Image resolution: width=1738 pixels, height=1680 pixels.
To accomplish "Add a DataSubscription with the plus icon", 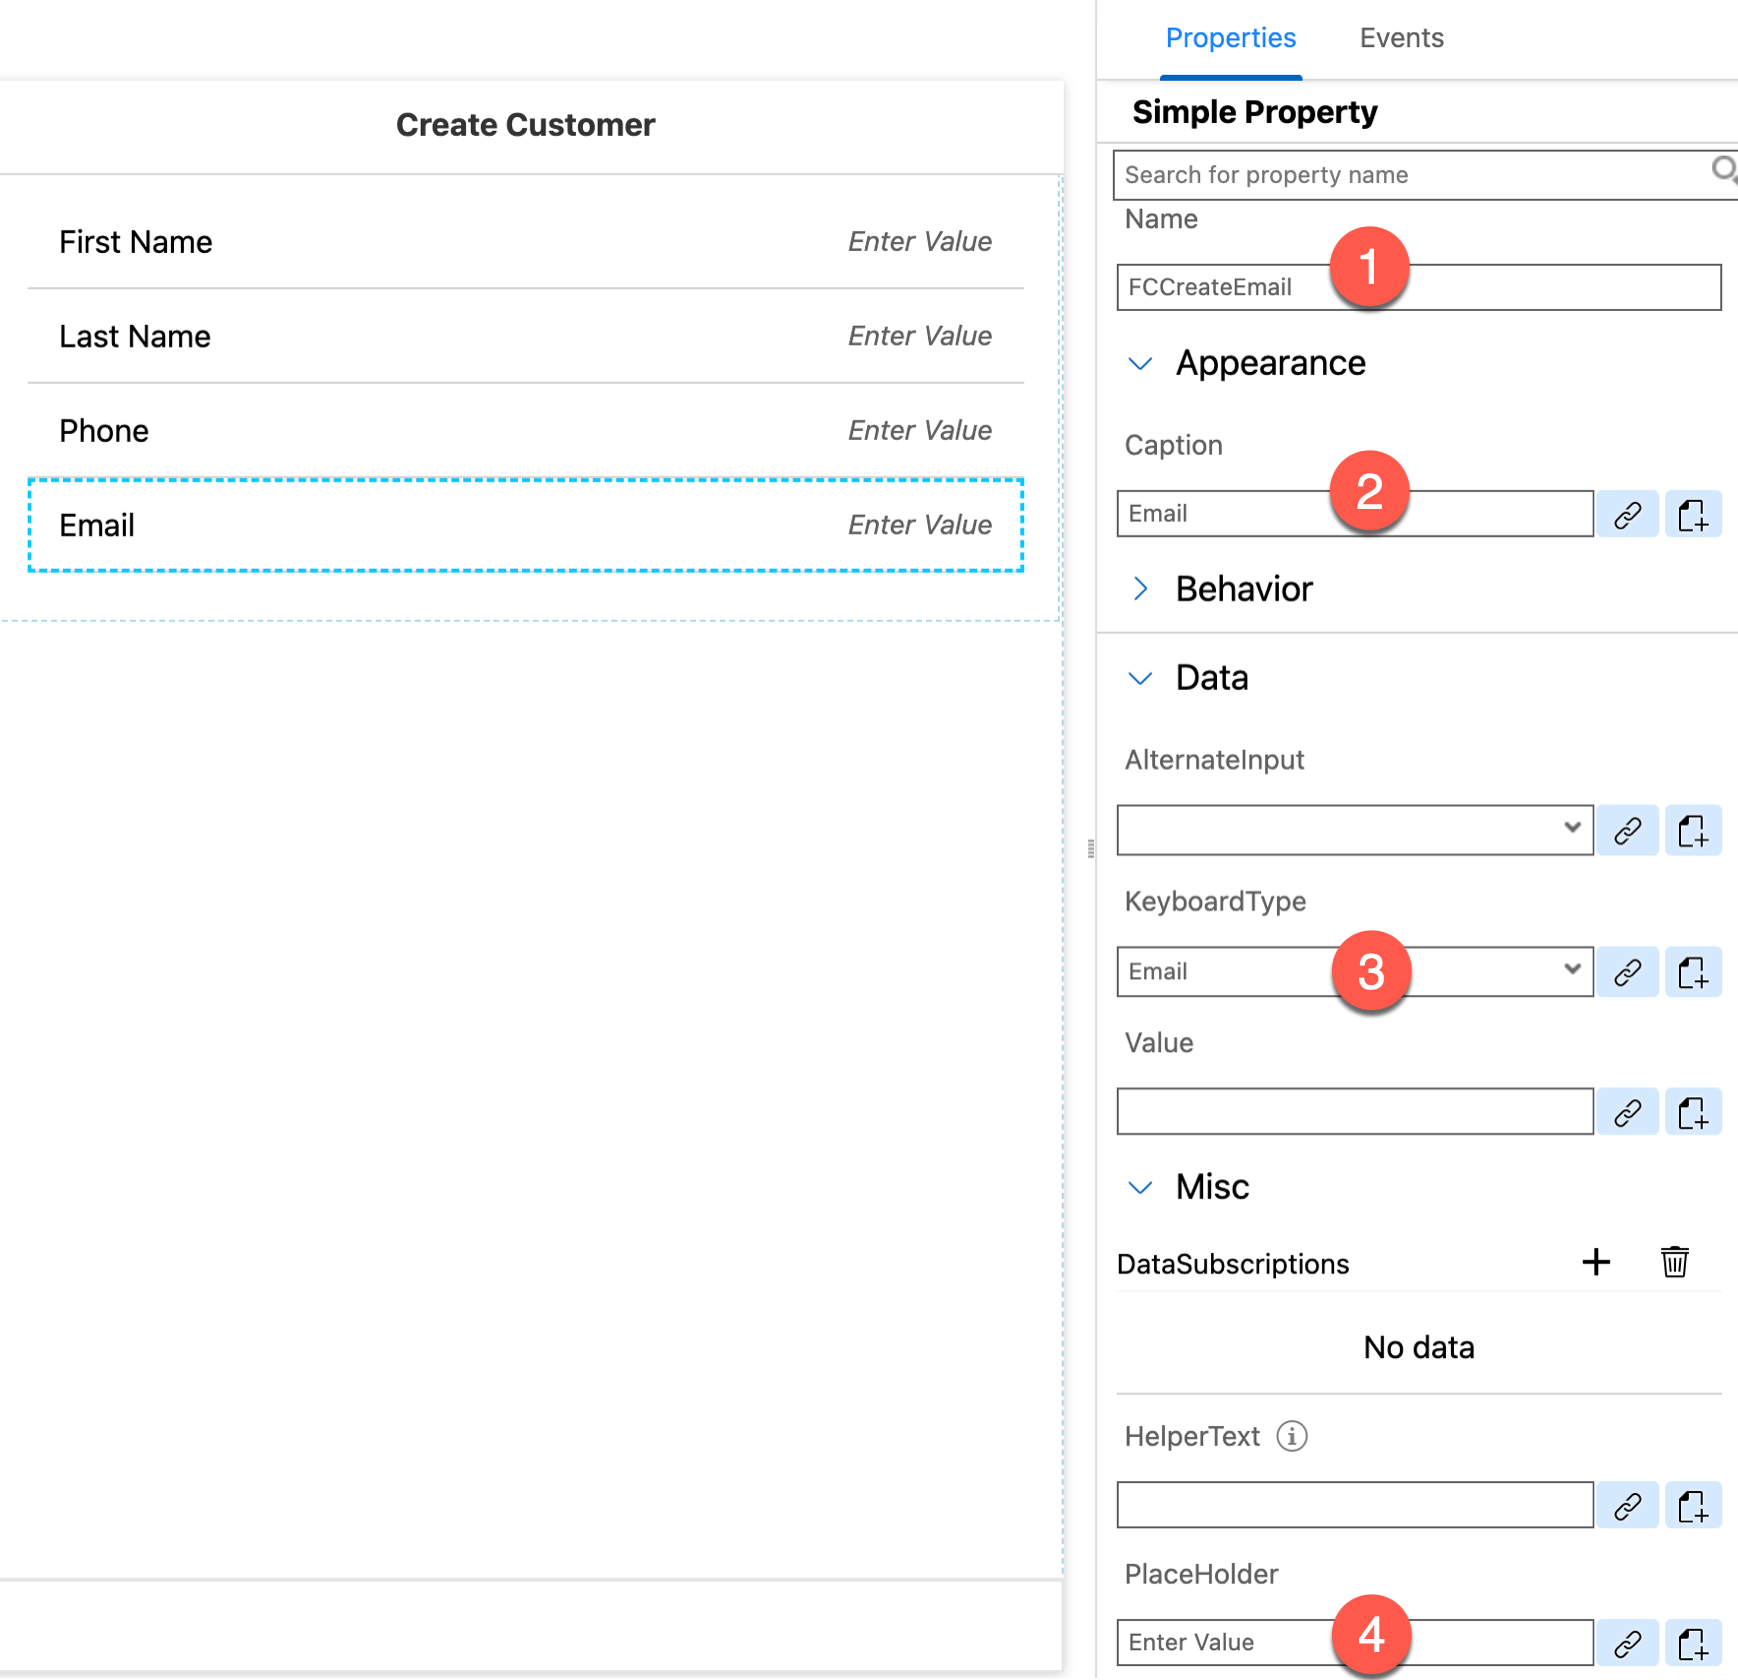I will coord(1596,1262).
